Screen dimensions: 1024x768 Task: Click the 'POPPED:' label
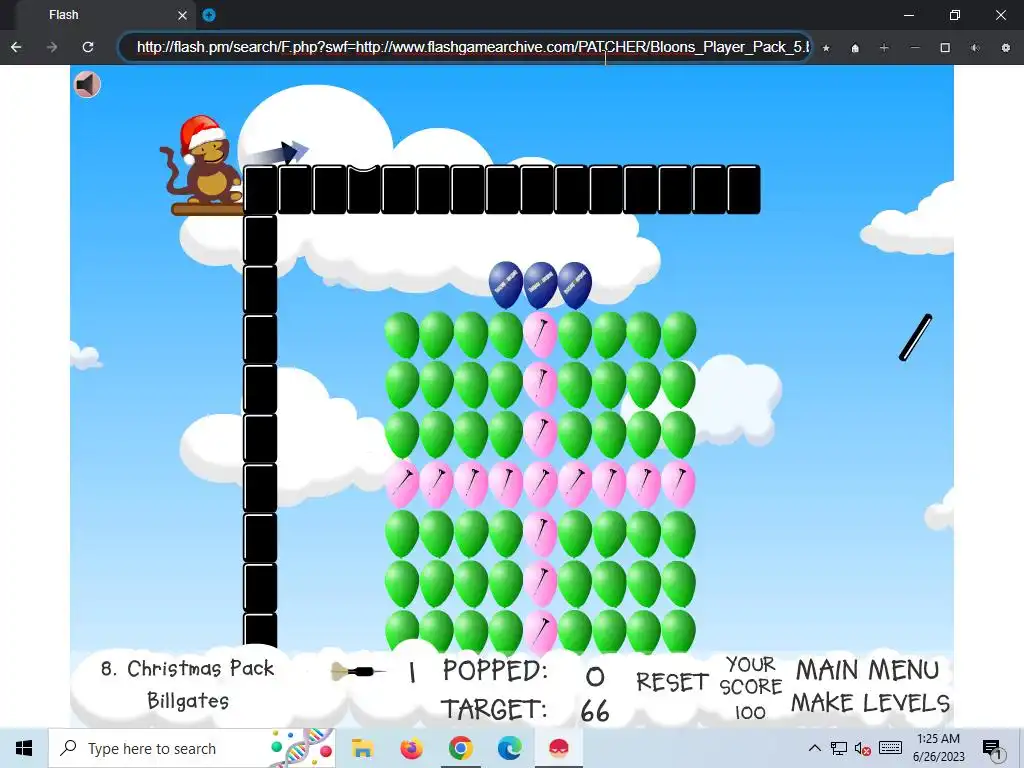pos(495,671)
